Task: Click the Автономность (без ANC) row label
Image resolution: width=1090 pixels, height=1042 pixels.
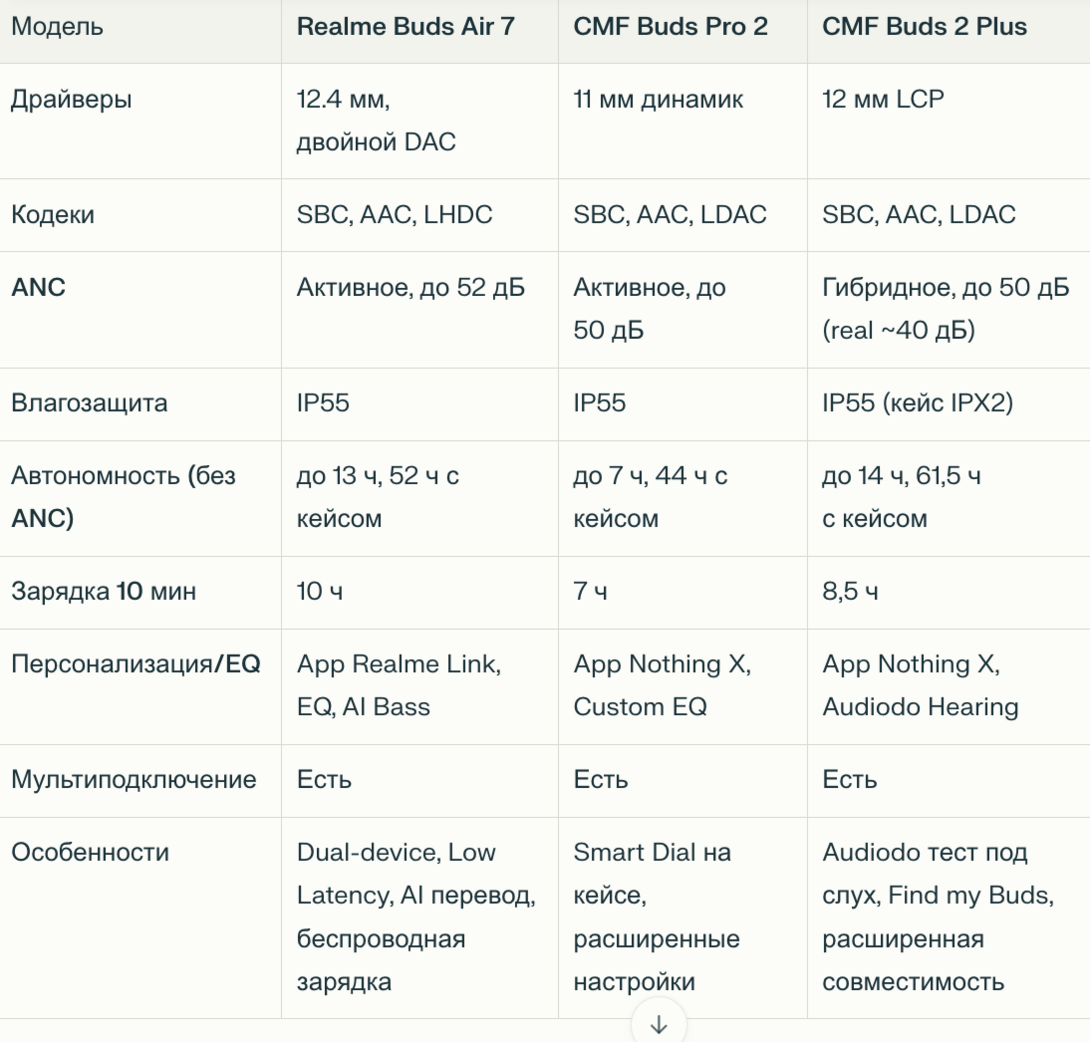Action: click(123, 498)
